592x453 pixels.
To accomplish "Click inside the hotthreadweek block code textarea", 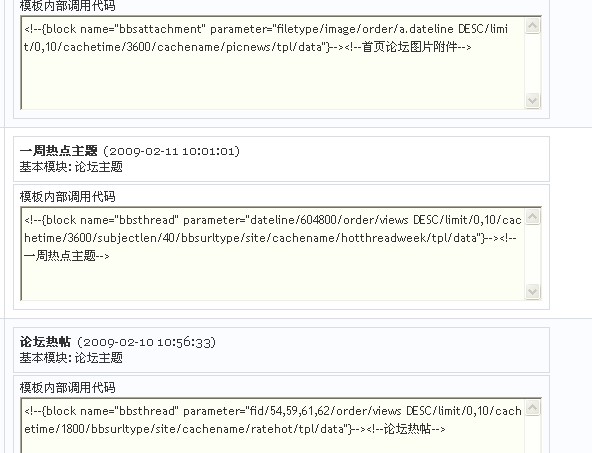I will tap(273, 254).
